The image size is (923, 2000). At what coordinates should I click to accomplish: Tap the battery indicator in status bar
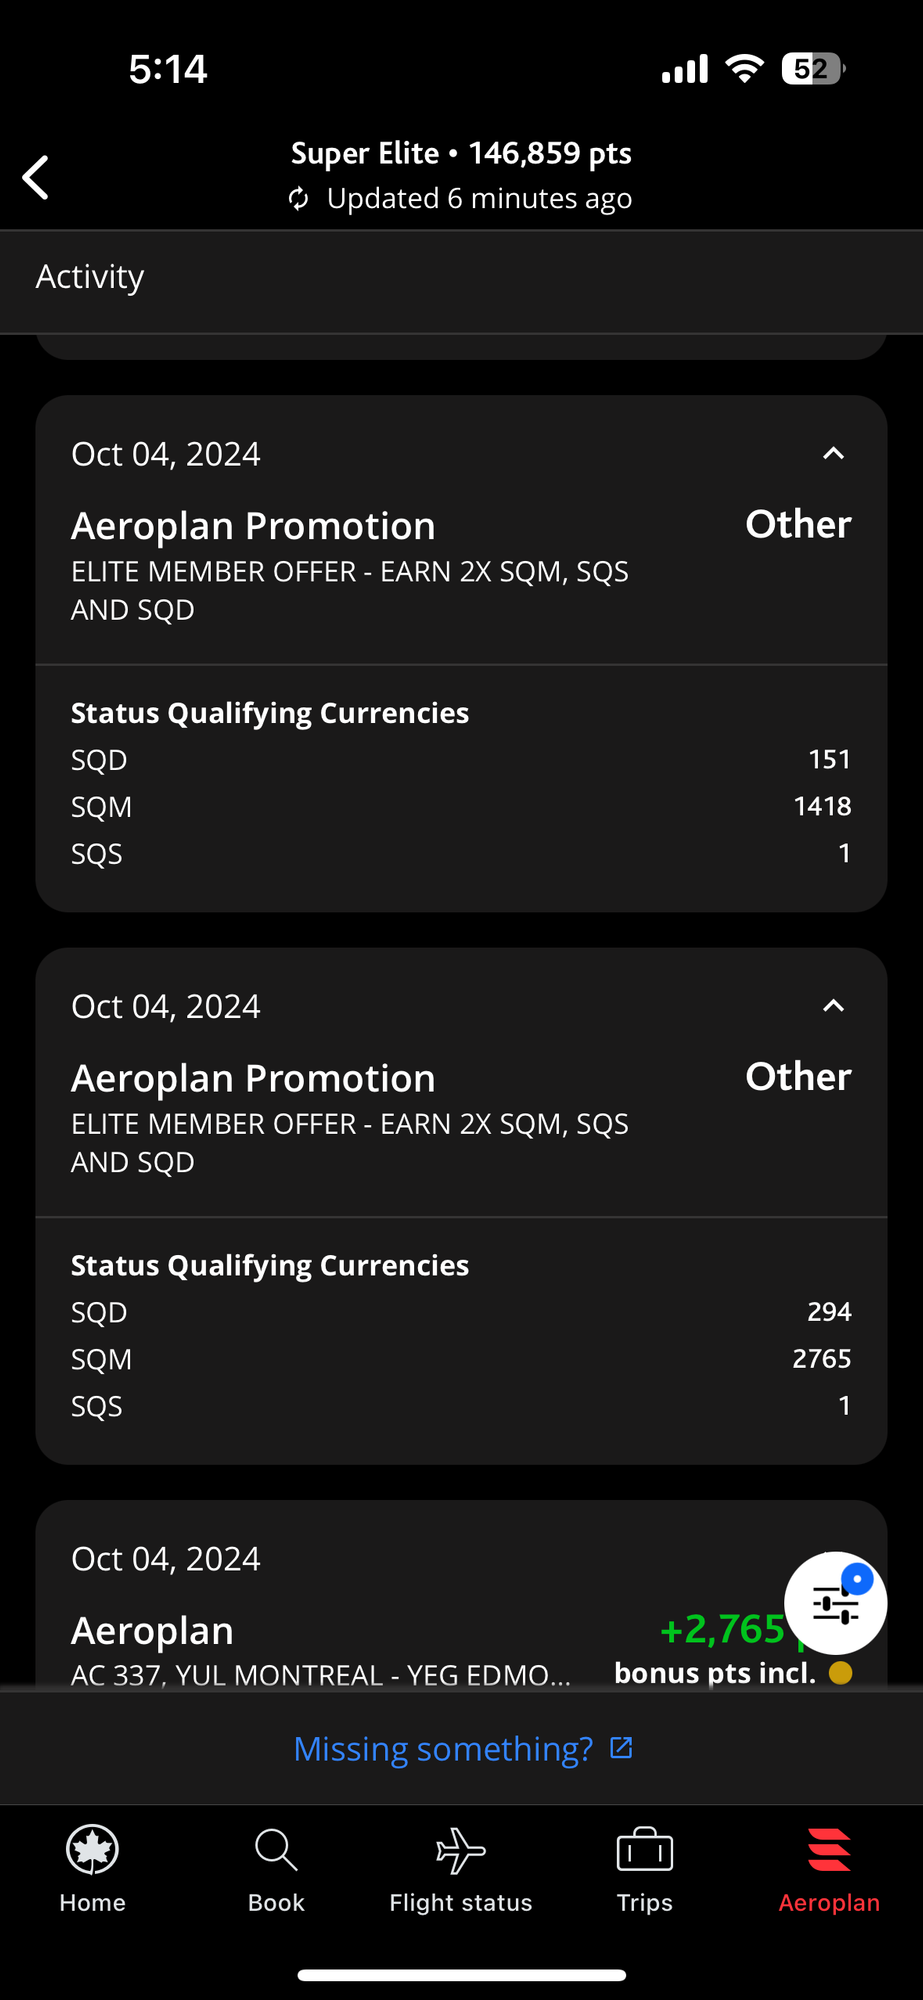pos(812,69)
